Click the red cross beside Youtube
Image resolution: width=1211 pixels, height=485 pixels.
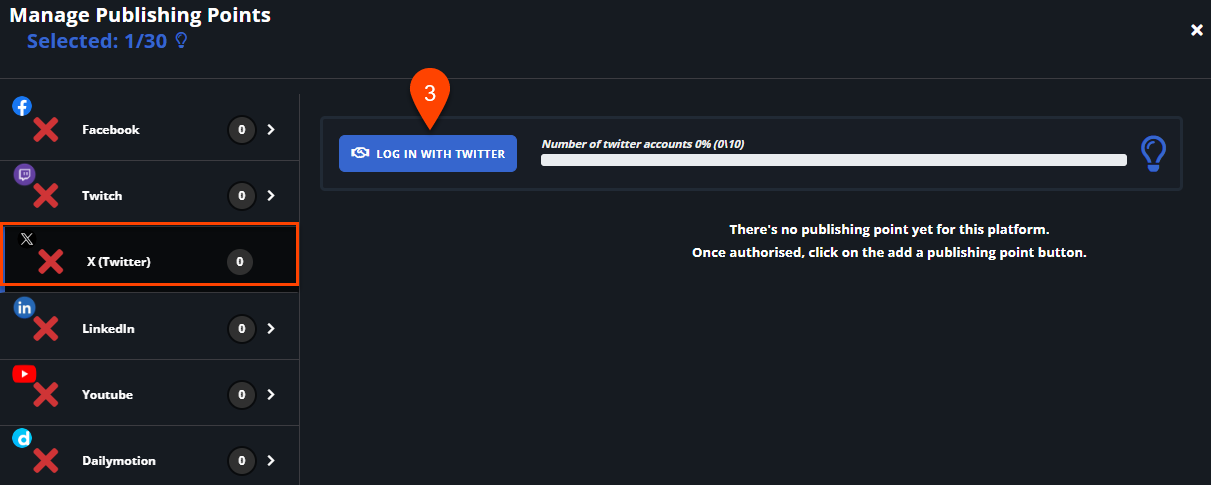tap(45, 394)
